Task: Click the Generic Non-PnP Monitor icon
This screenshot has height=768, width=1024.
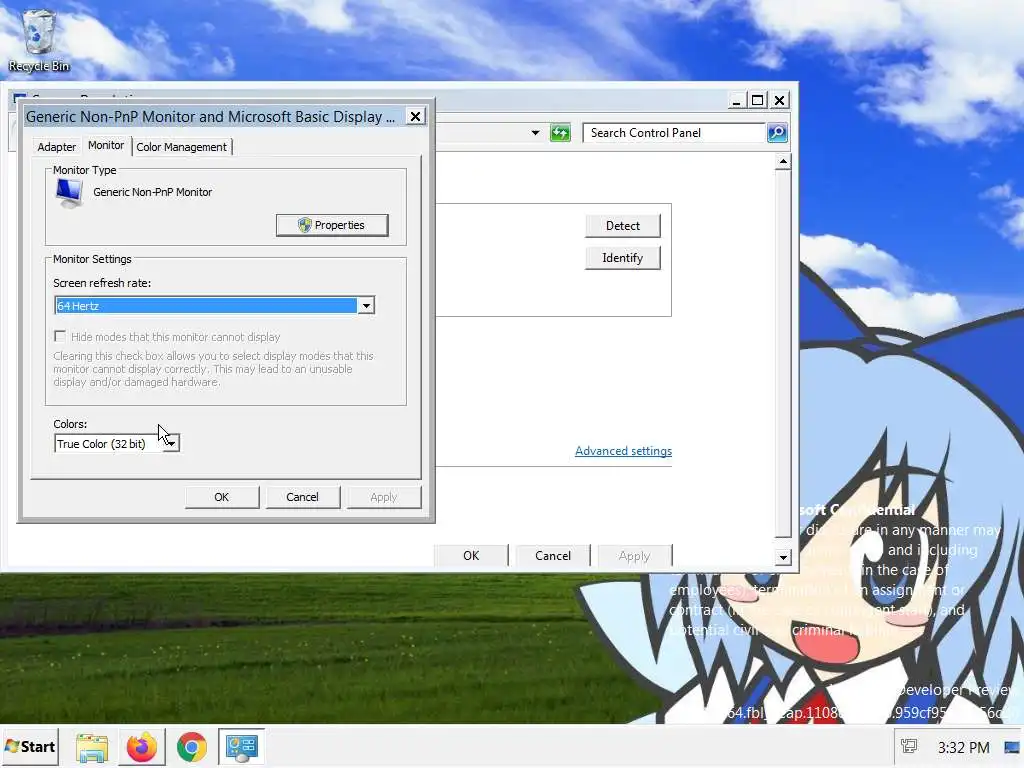Action: click(69, 193)
